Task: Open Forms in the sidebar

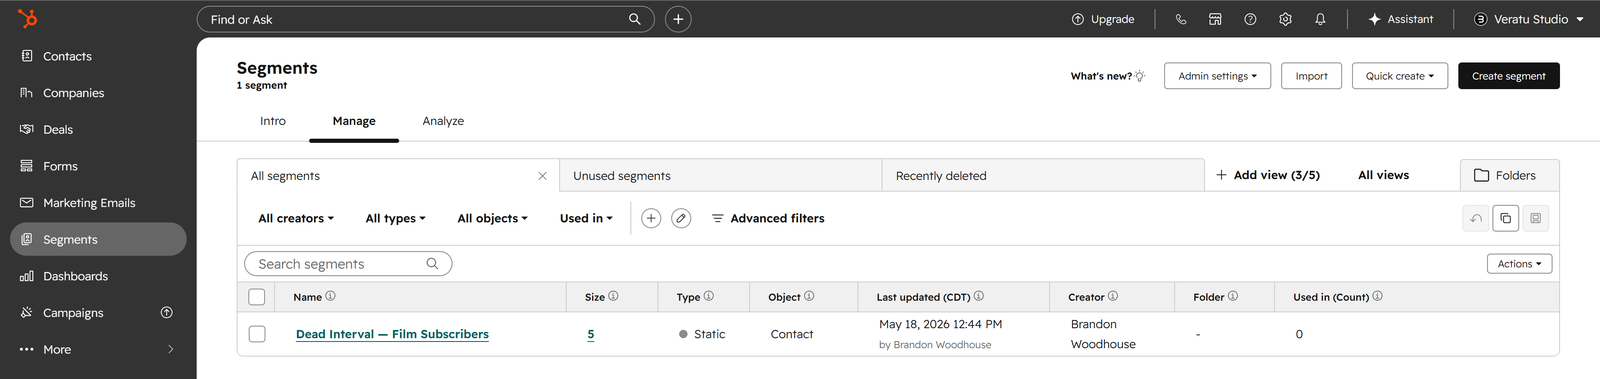Action: [x=98, y=166]
